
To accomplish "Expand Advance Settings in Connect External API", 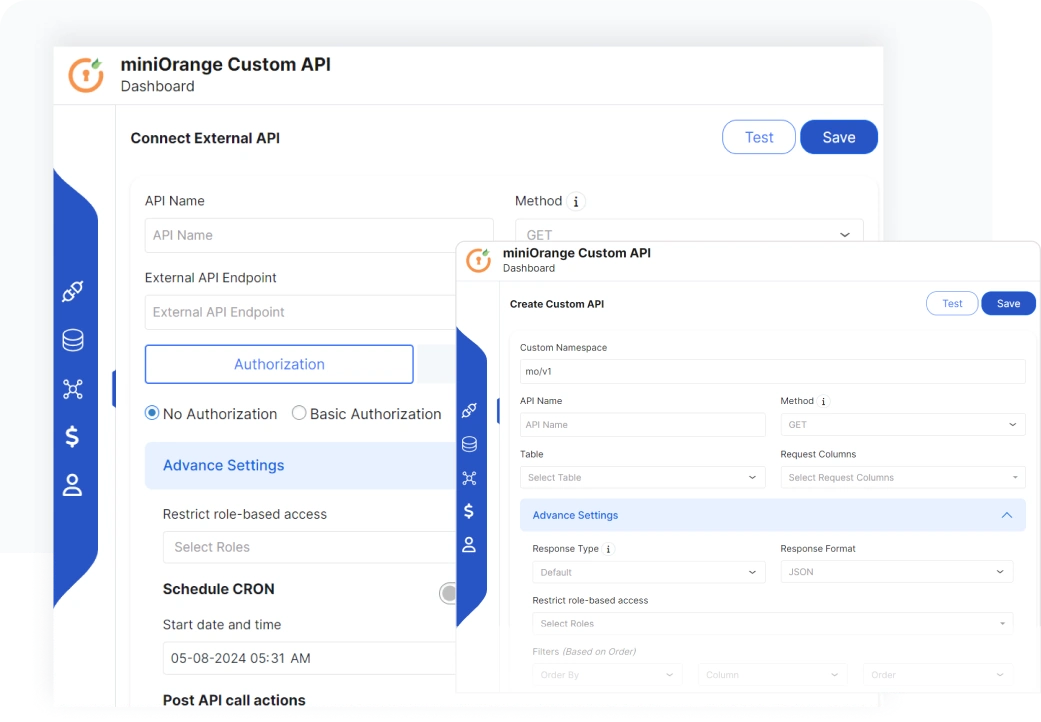I will pos(301,466).
